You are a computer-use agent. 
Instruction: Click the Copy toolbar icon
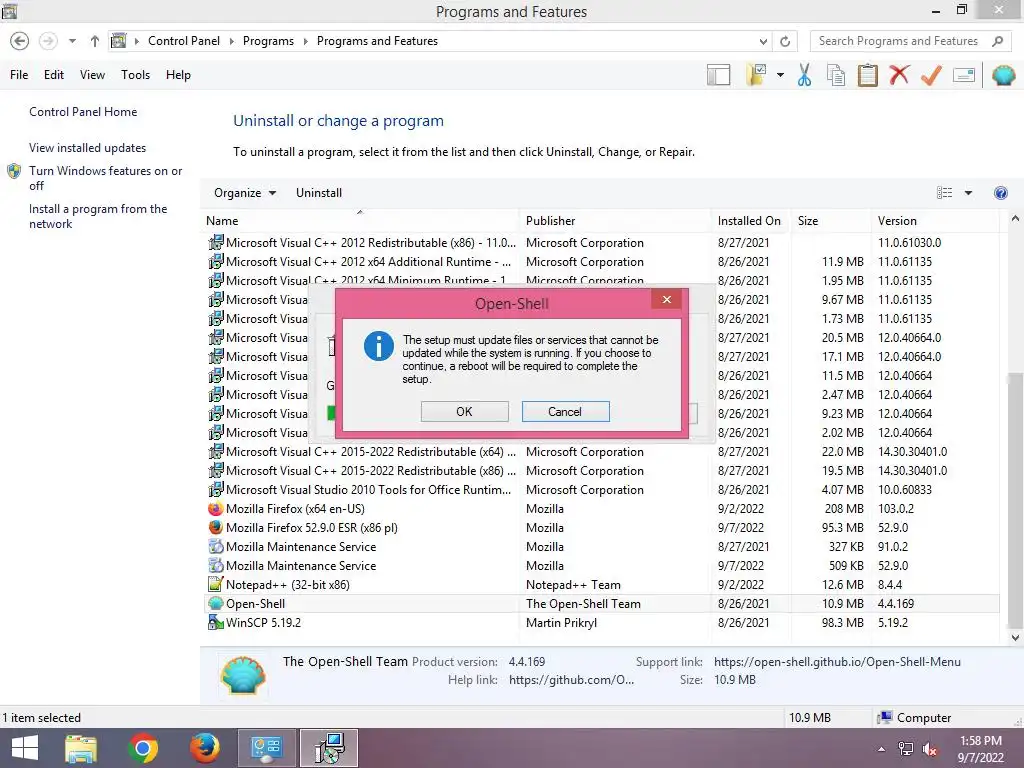tap(835, 75)
